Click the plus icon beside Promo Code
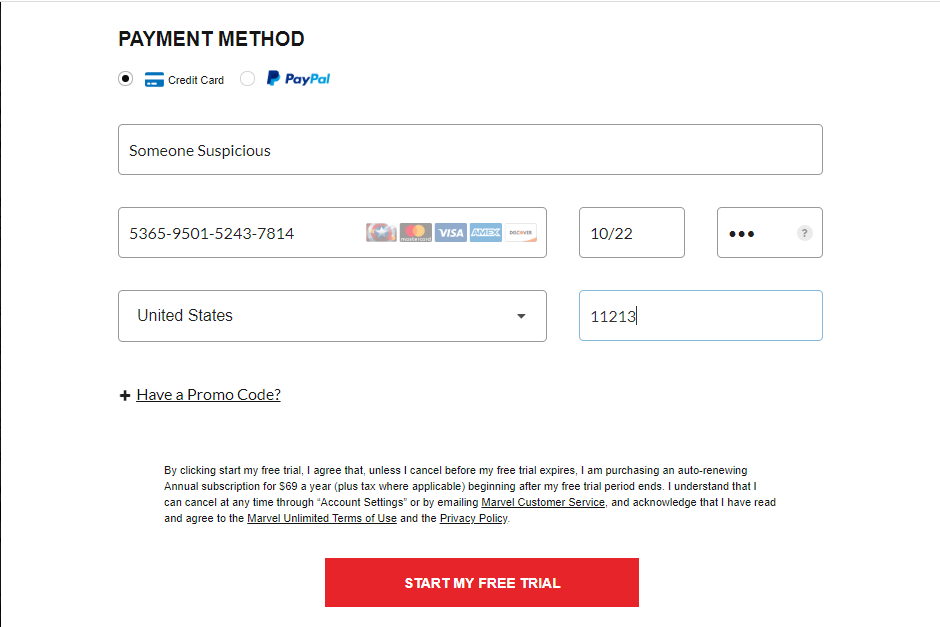940x627 pixels. [x=125, y=396]
